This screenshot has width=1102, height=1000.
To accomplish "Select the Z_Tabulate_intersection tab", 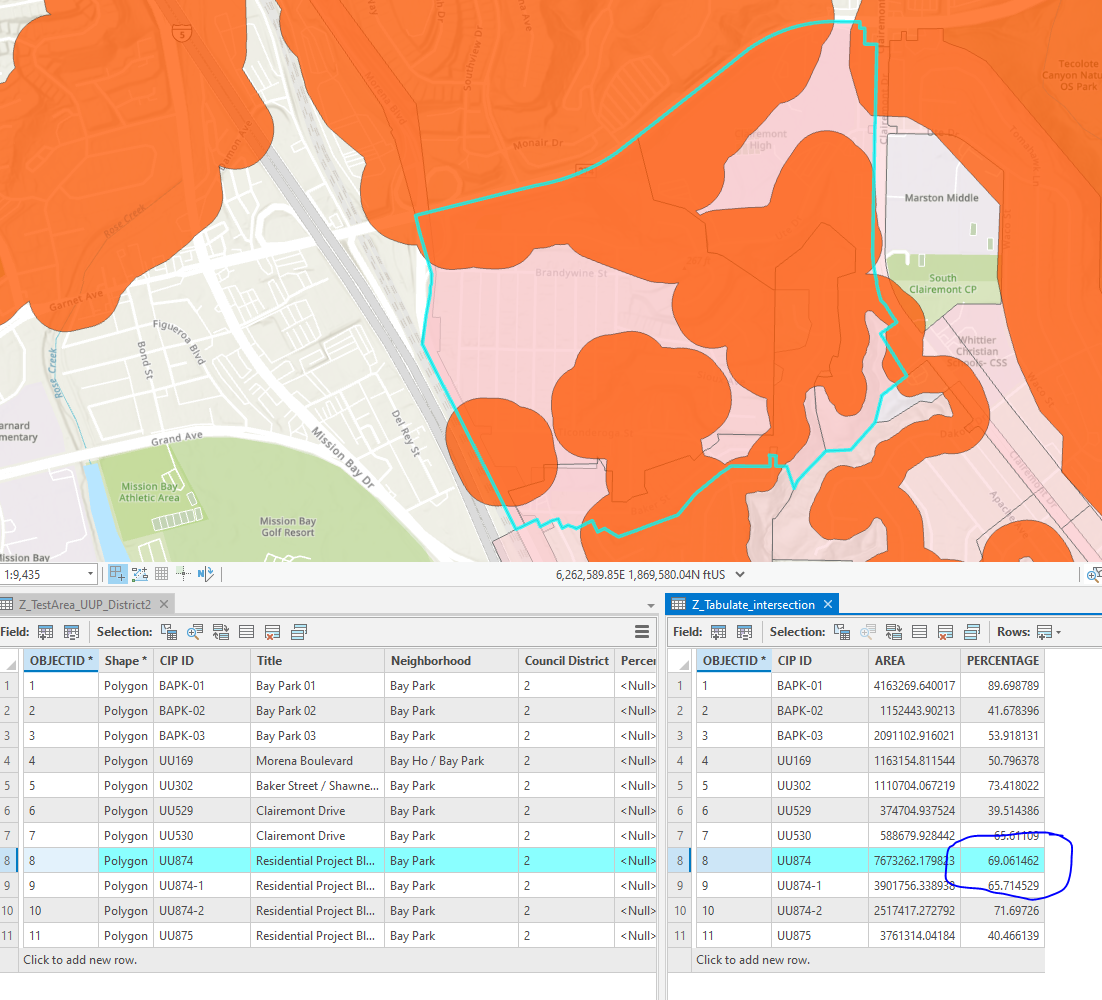I will coord(755,604).
